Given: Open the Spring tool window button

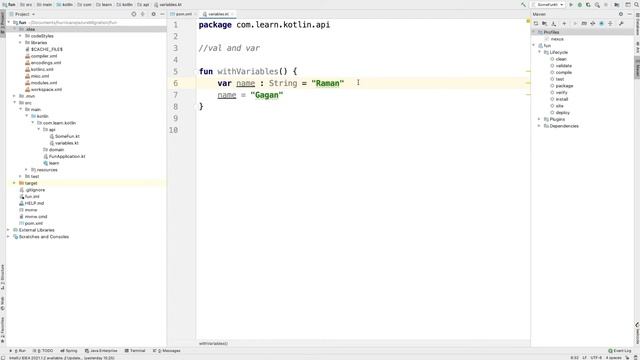Looking at the screenshot, I should (x=69, y=351).
